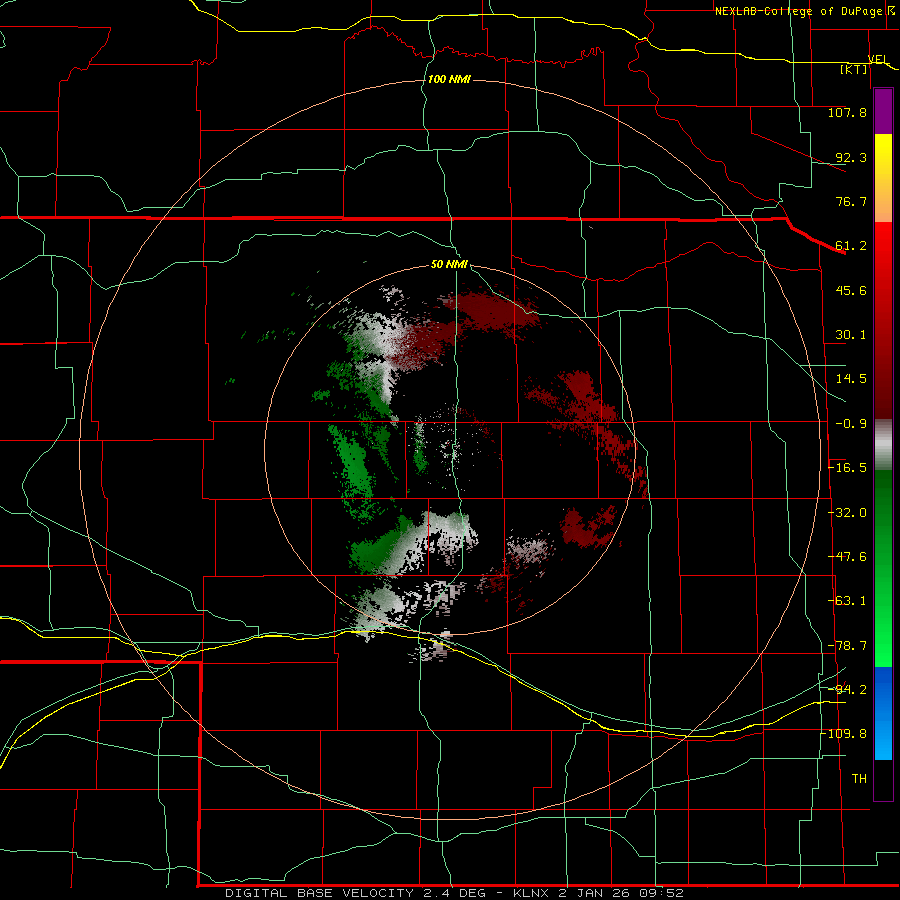Pick the blue segment of the color bar
This screenshot has width=900, height=900.
click(883, 713)
